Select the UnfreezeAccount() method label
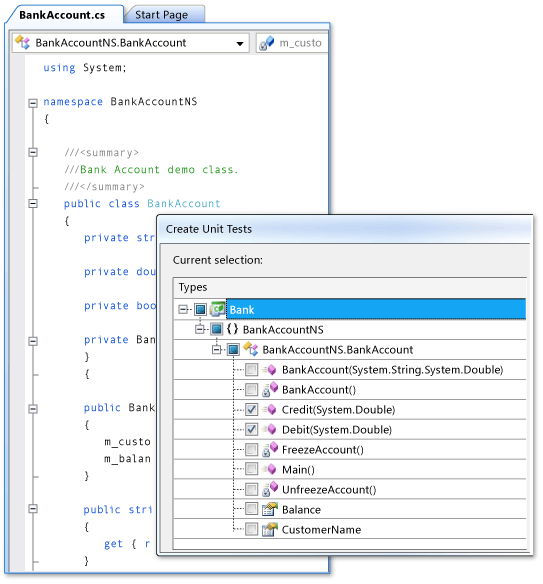The width and height of the screenshot is (543, 584). tap(329, 490)
